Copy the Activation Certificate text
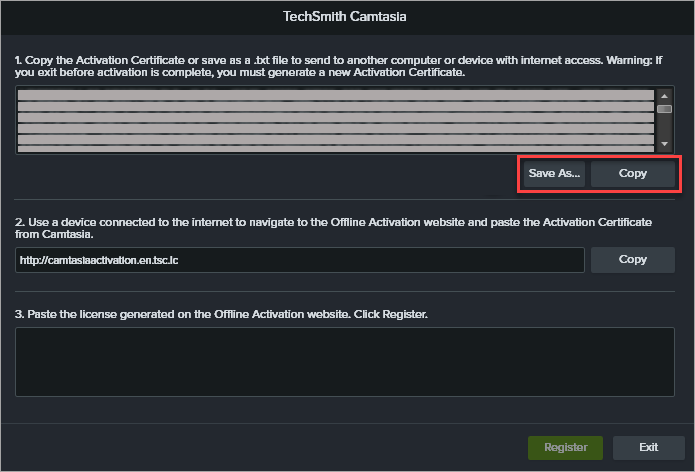The width and height of the screenshot is (695, 472). (632, 173)
